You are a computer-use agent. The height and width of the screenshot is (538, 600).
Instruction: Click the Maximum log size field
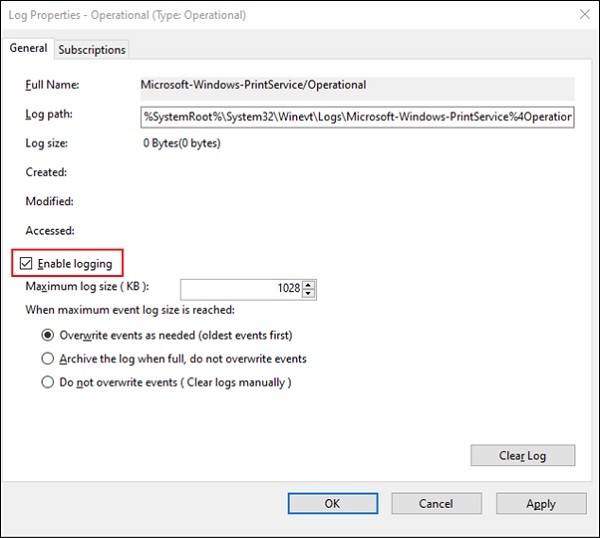pyautogui.click(x=242, y=290)
